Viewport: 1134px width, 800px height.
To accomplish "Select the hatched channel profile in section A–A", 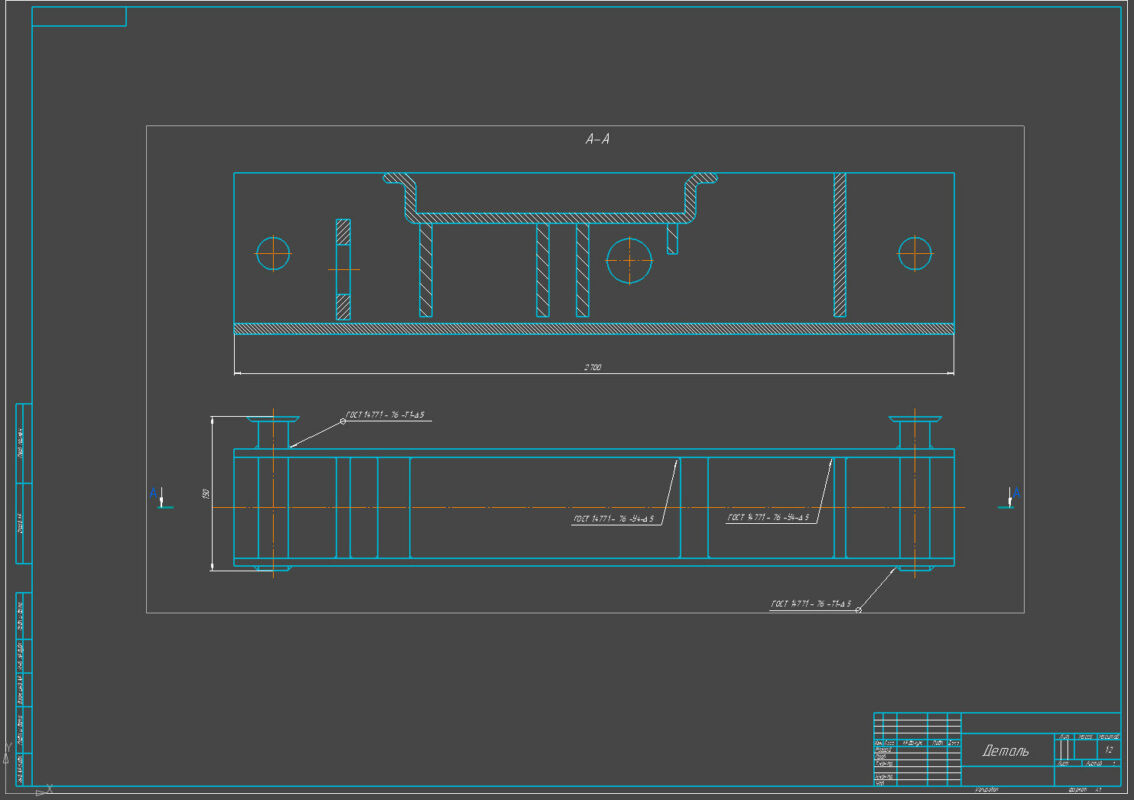I will click(550, 217).
